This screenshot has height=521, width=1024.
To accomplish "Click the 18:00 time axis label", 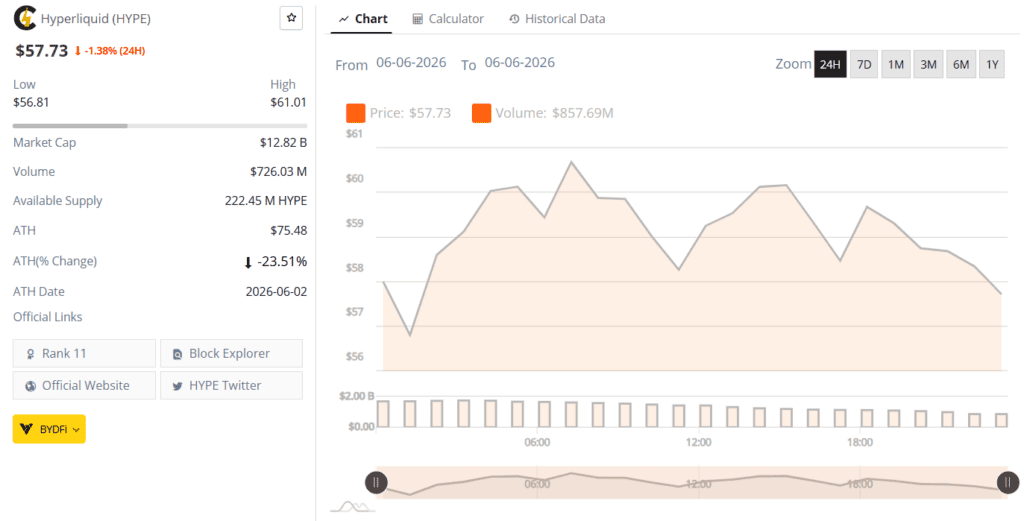I will tap(859, 443).
